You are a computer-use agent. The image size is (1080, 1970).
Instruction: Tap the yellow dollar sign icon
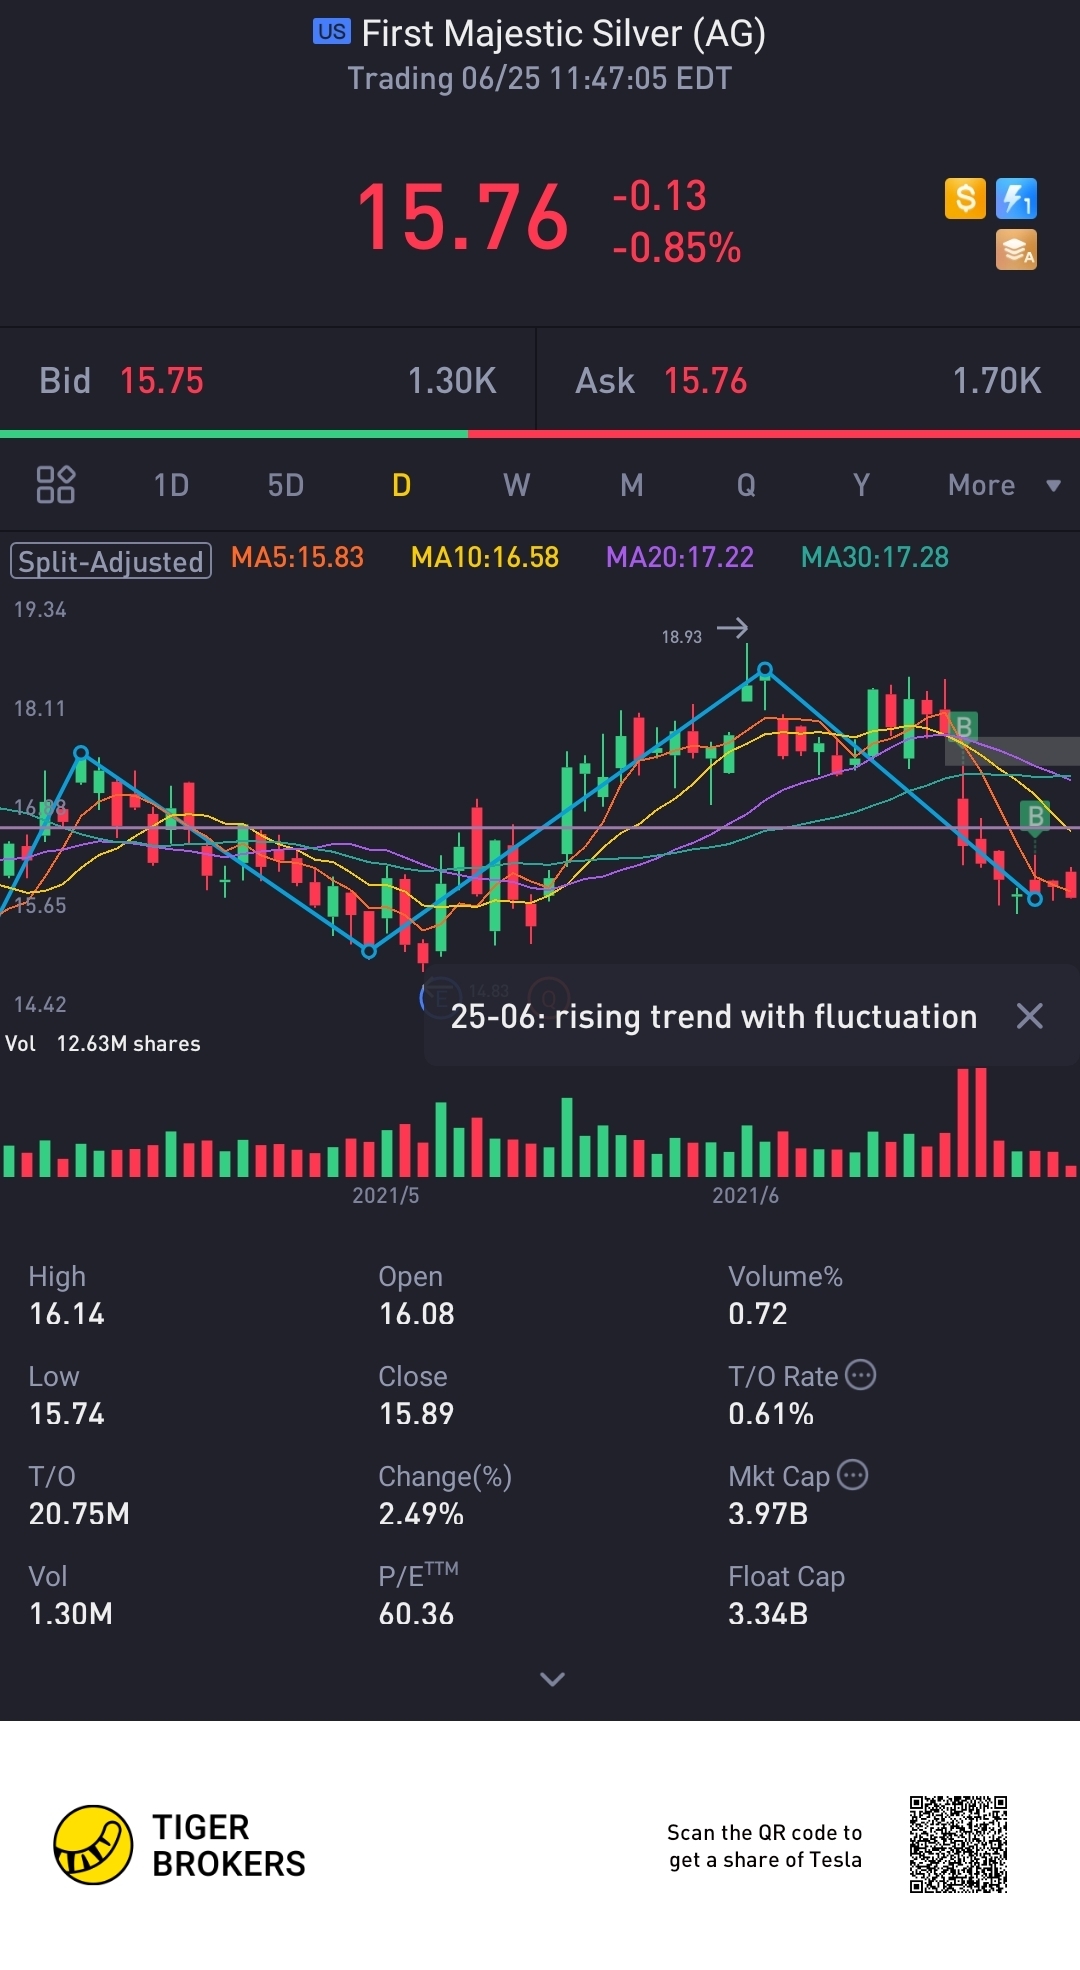coord(965,198)
